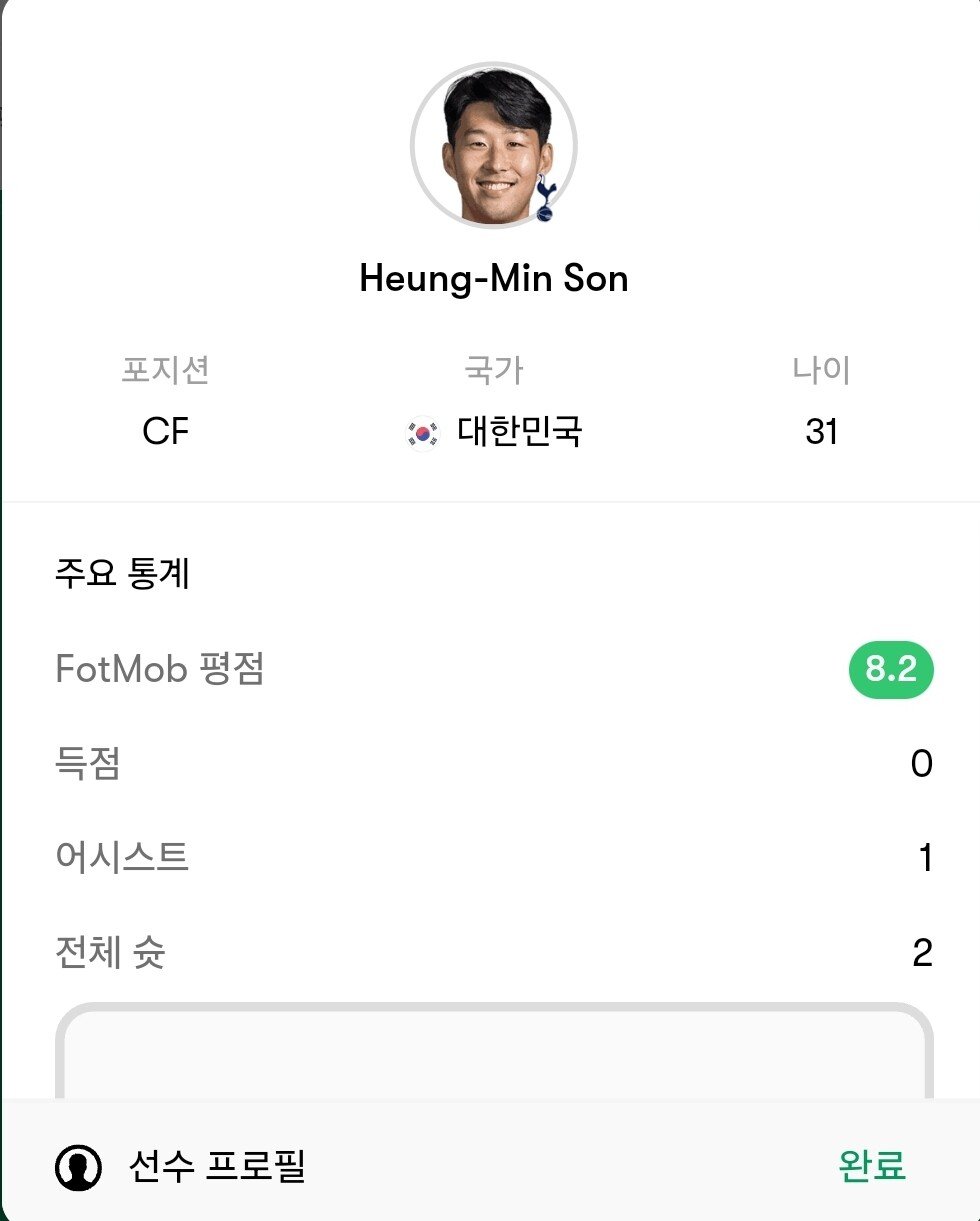Click the Heung-Min Son name heading
980x1221 pixels.
pos(494,278)
